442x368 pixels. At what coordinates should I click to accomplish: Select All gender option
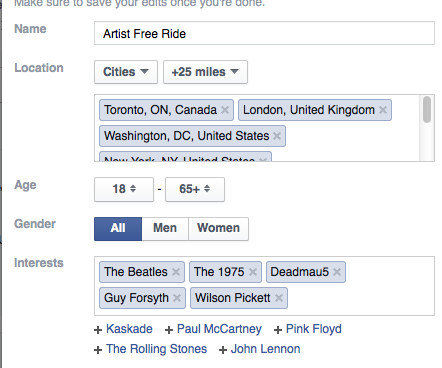coord(118,229)
